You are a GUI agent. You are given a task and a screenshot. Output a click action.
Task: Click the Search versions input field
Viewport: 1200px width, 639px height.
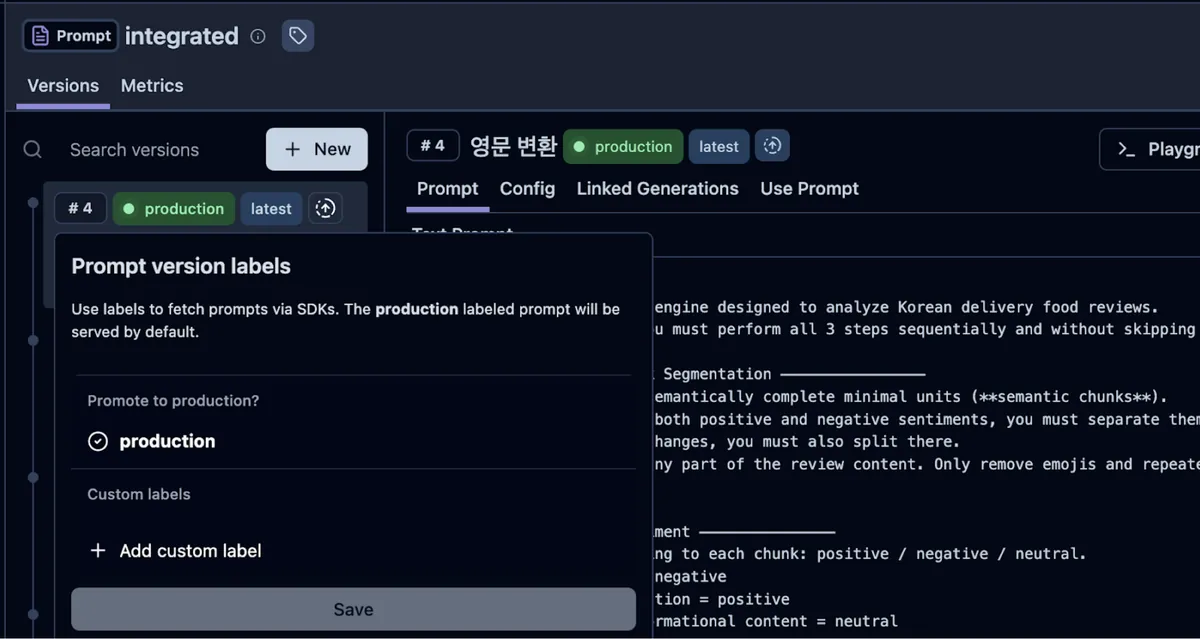134,149
